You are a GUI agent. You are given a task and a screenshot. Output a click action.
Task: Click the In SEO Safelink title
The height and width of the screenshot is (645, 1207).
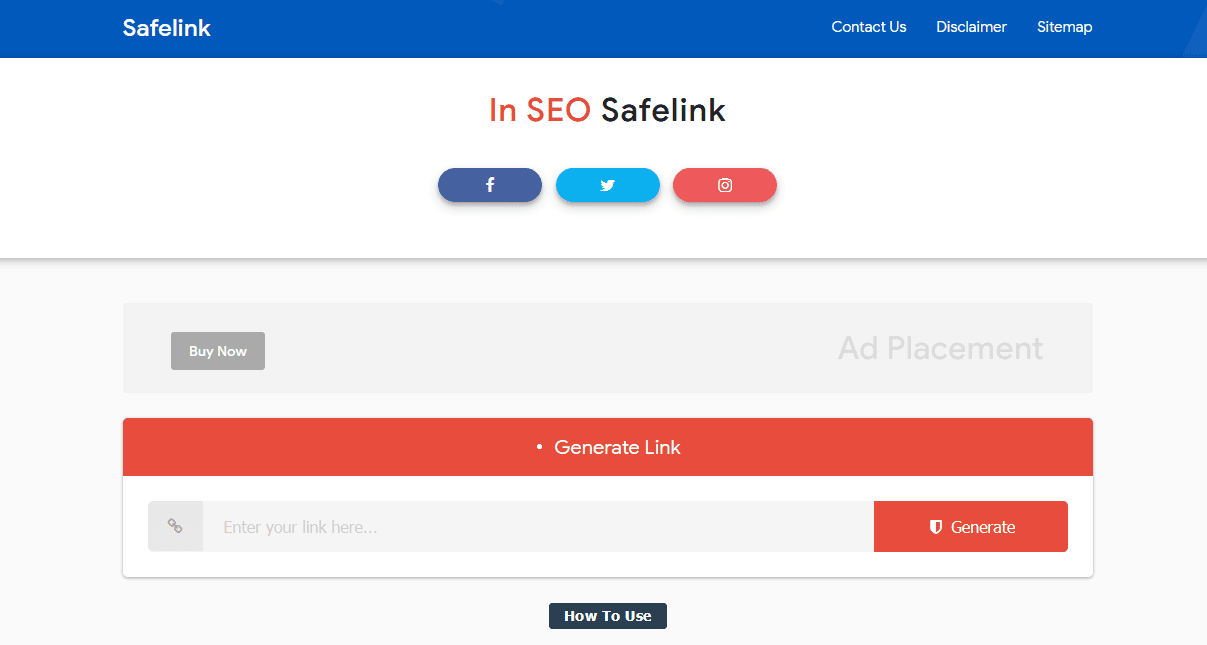point(607,110)
